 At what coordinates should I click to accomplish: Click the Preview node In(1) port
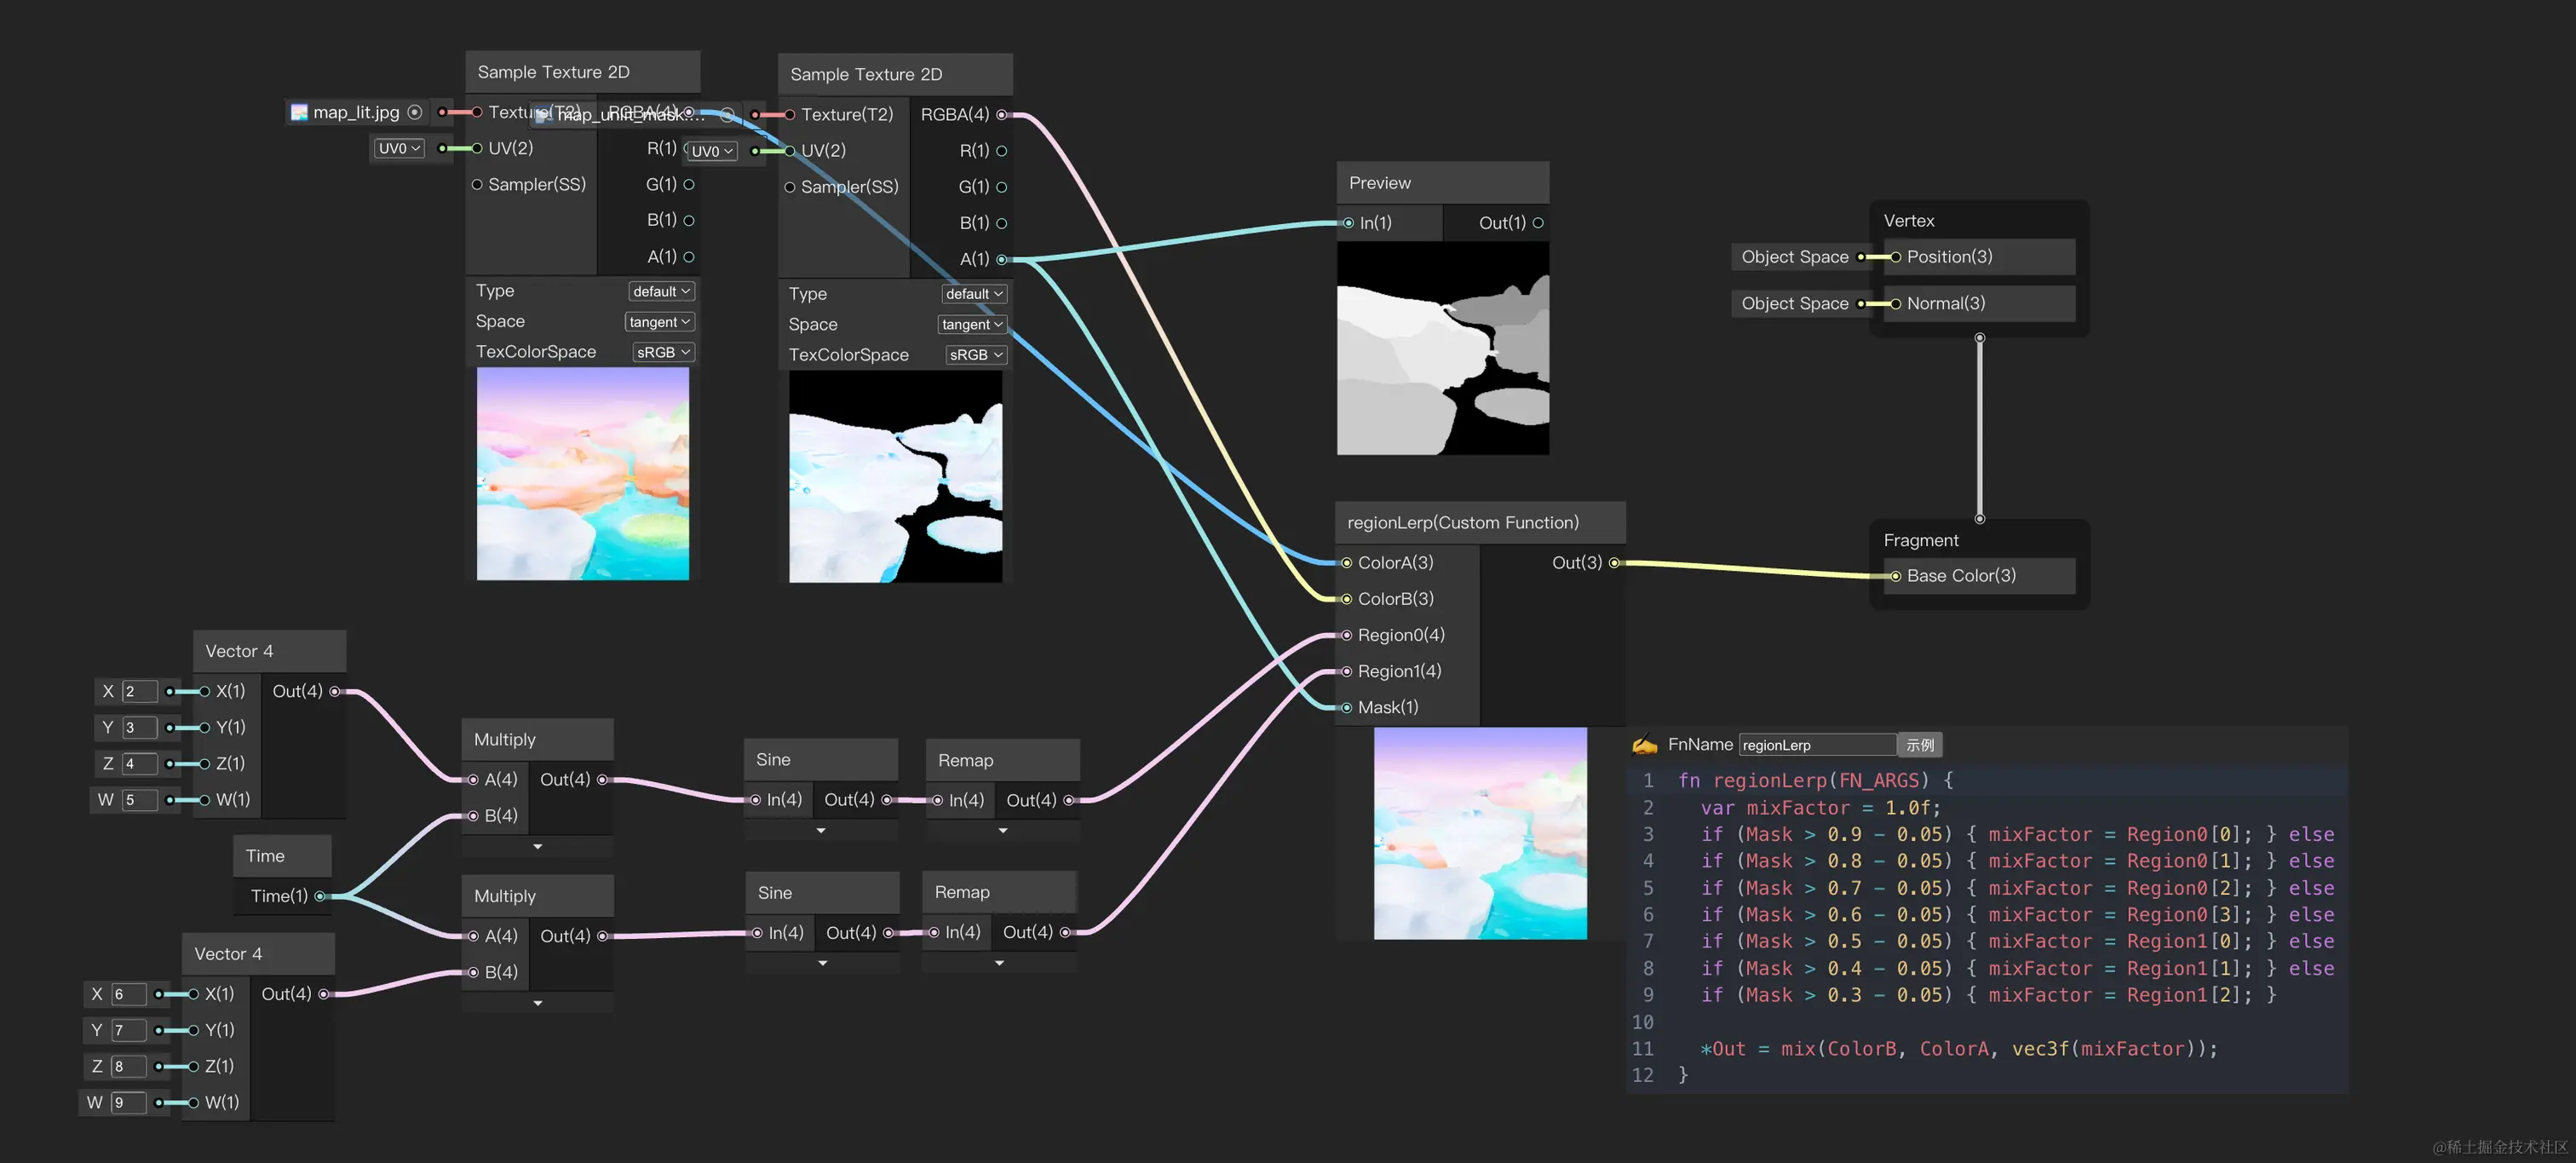pyautogui.click(x=1349, y=223)
